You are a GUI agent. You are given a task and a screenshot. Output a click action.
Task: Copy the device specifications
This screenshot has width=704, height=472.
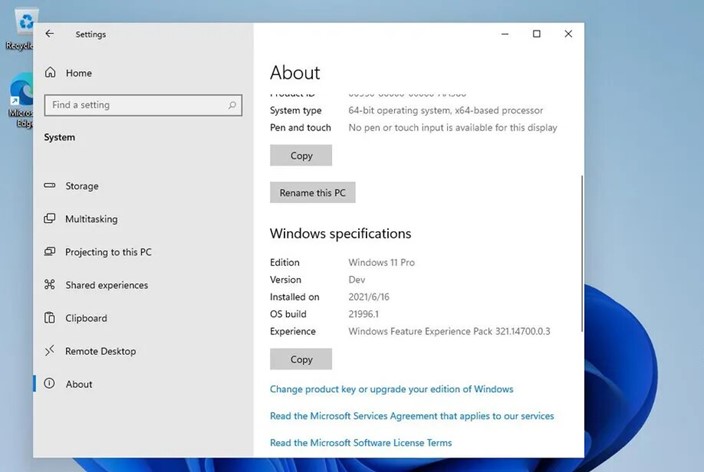click(x=301, y=155)
